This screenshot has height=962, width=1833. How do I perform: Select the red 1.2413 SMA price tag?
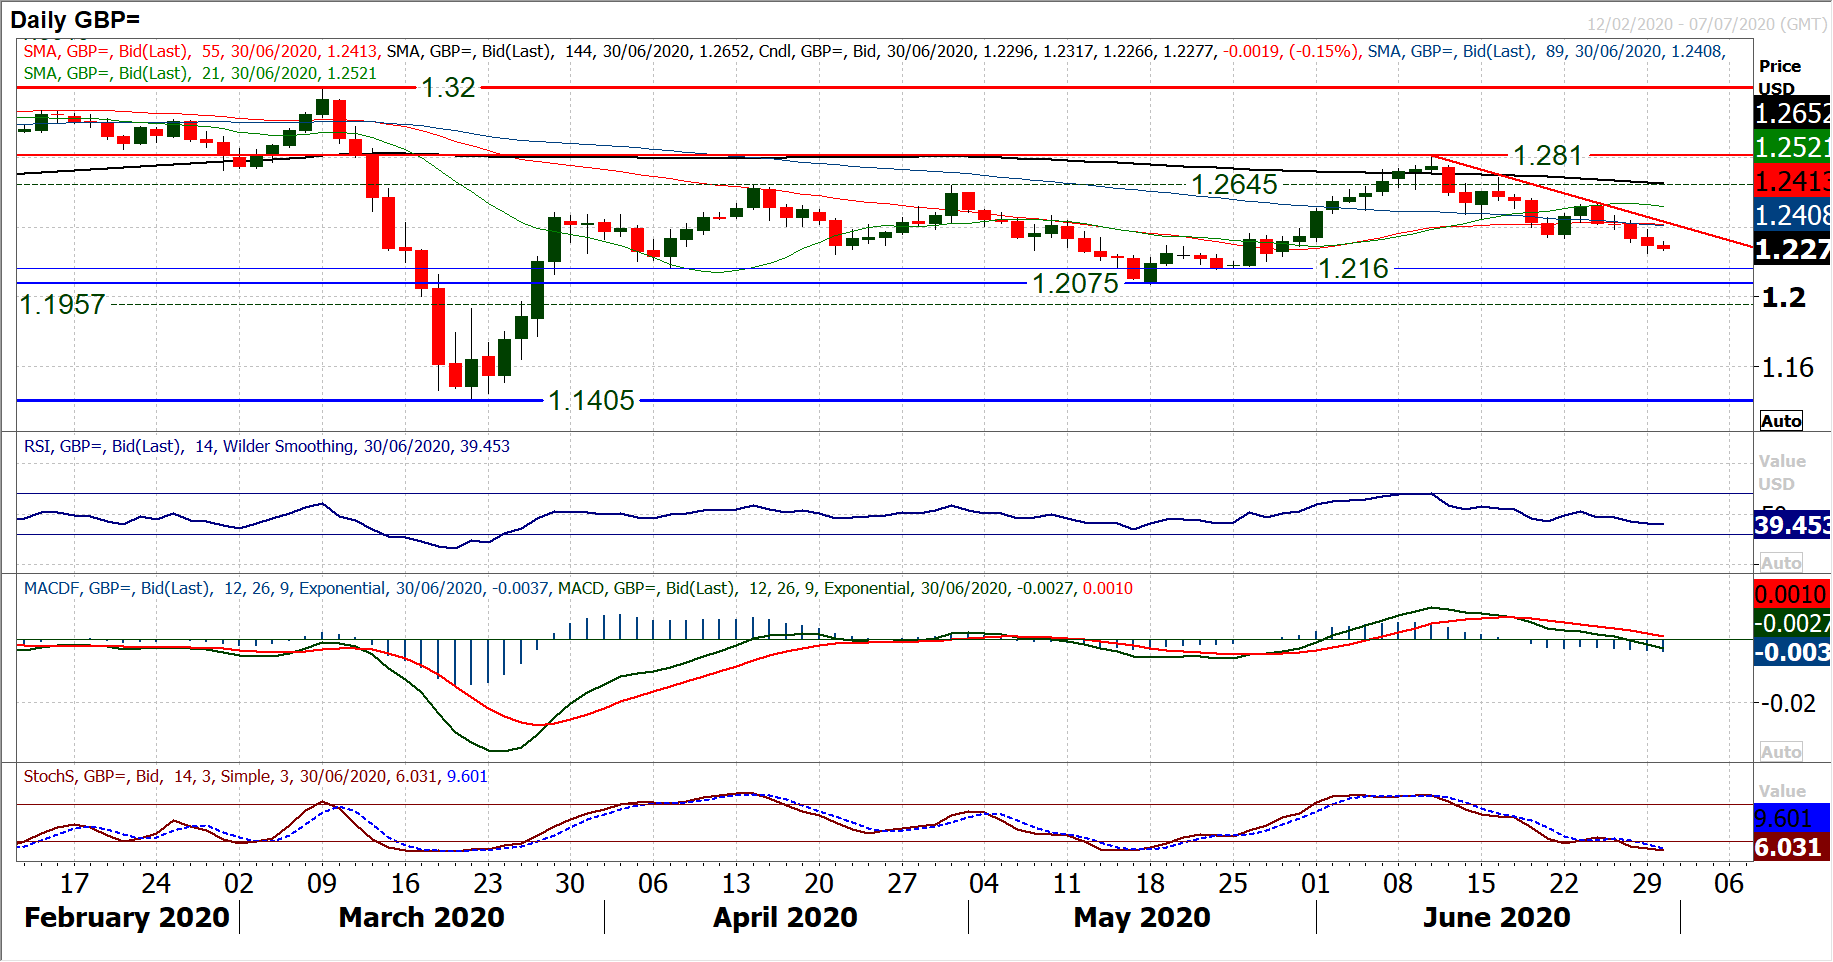tap(1792, 182)
